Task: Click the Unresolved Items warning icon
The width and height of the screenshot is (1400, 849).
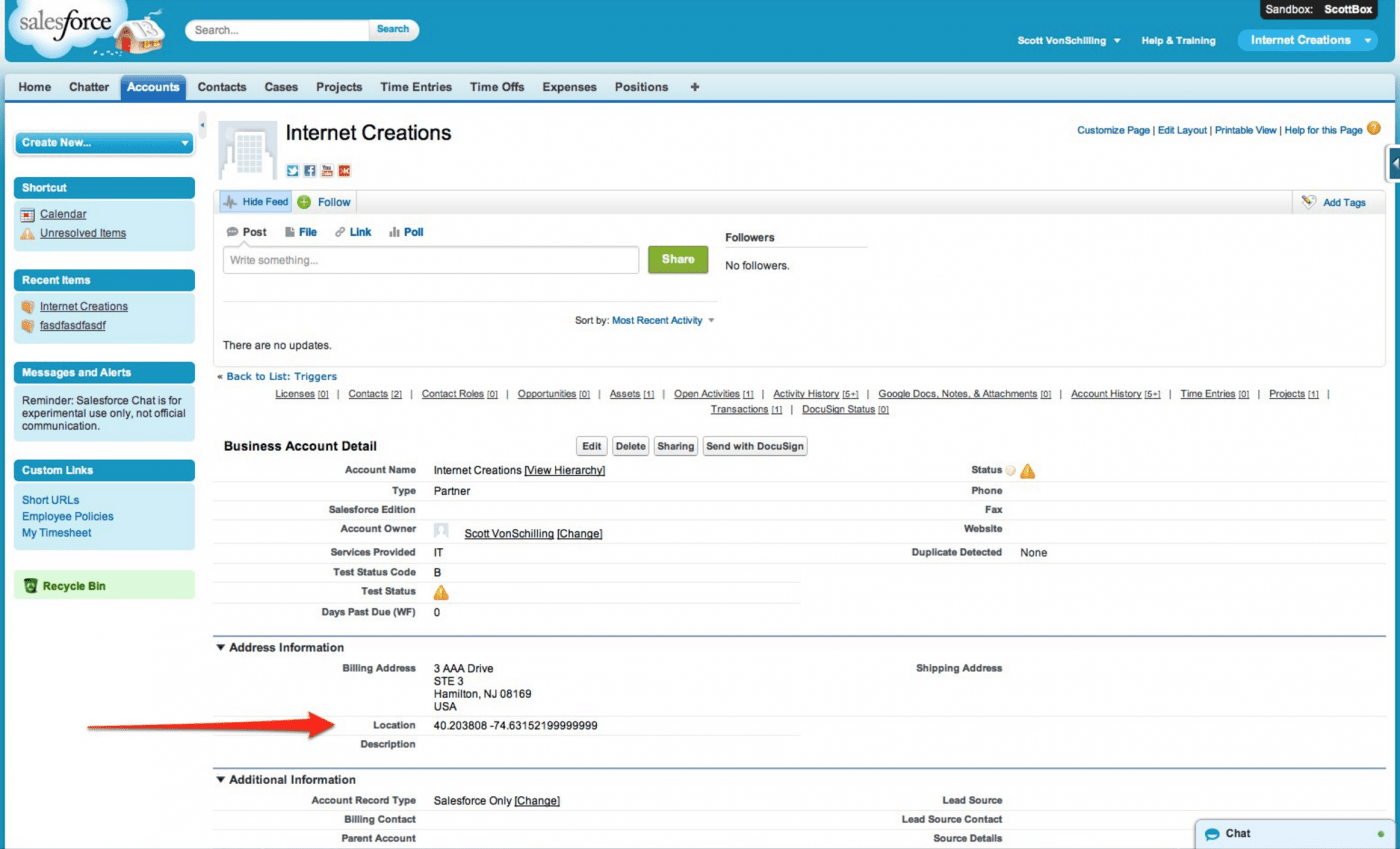Action: coord(28,234)
